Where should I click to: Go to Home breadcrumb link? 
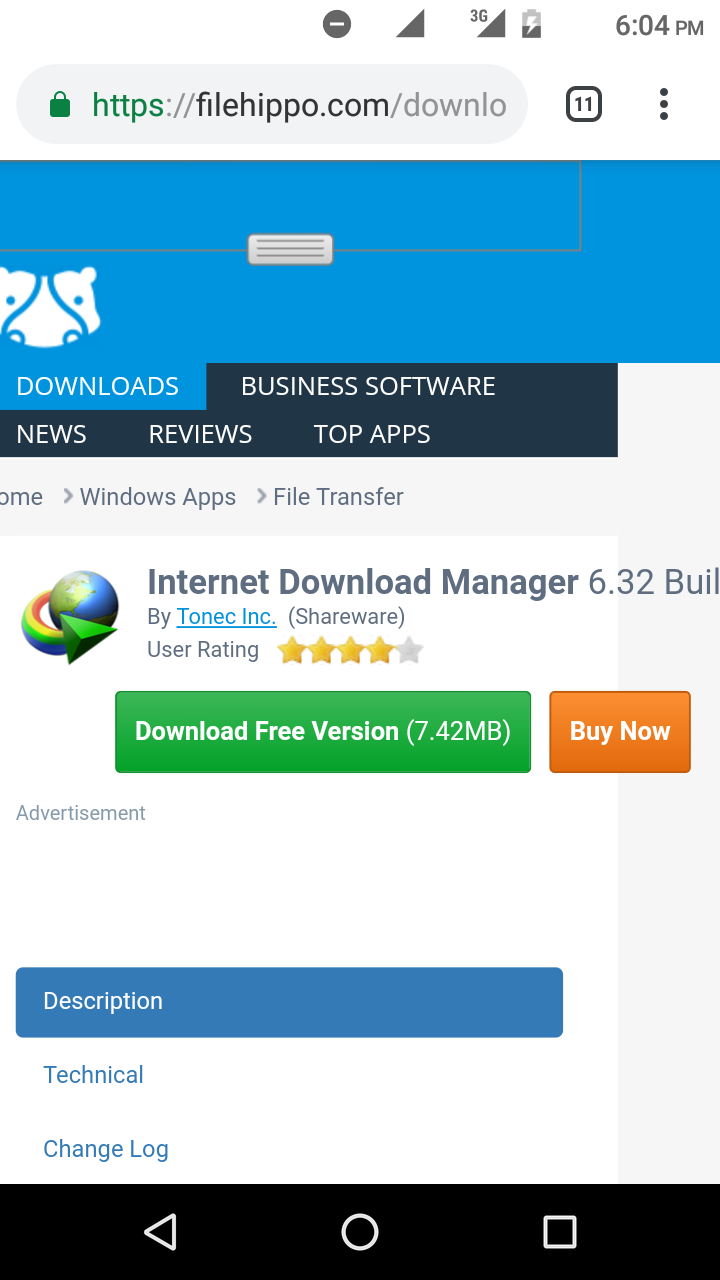tap(21, 497)
